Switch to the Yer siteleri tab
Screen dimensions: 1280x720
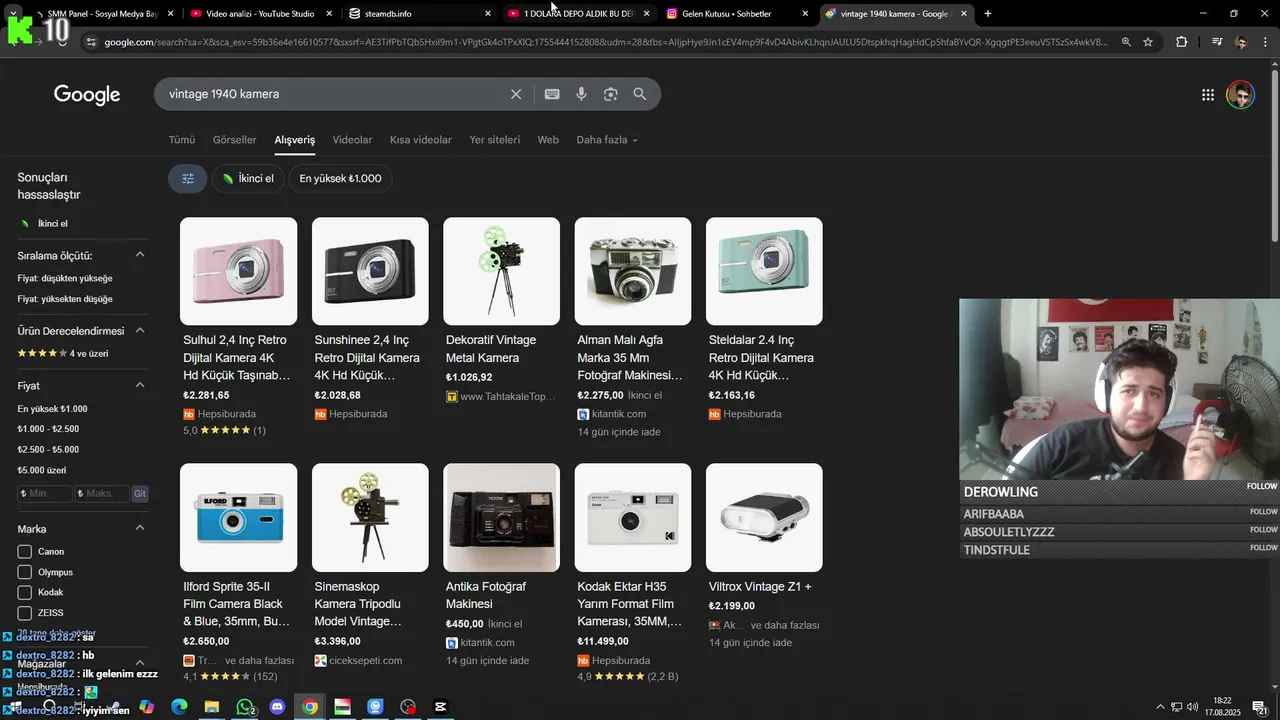point(495,140)
